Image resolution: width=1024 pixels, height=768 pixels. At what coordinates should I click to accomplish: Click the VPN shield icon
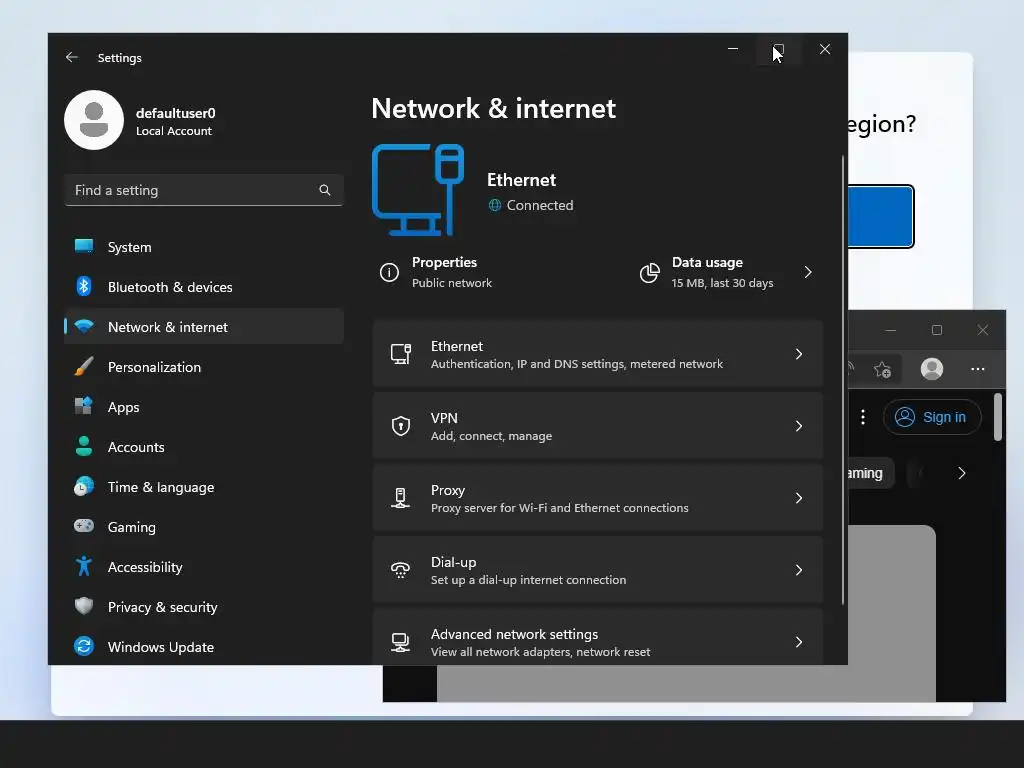(400, 426)
